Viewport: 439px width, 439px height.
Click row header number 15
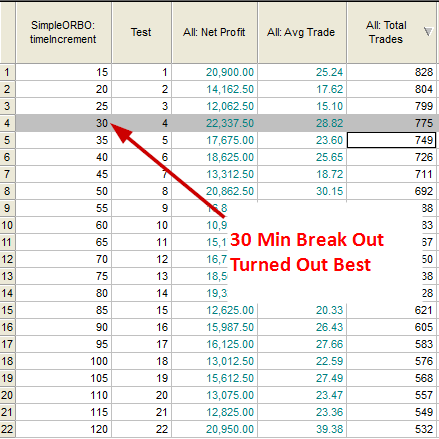(x=7, y=310)
